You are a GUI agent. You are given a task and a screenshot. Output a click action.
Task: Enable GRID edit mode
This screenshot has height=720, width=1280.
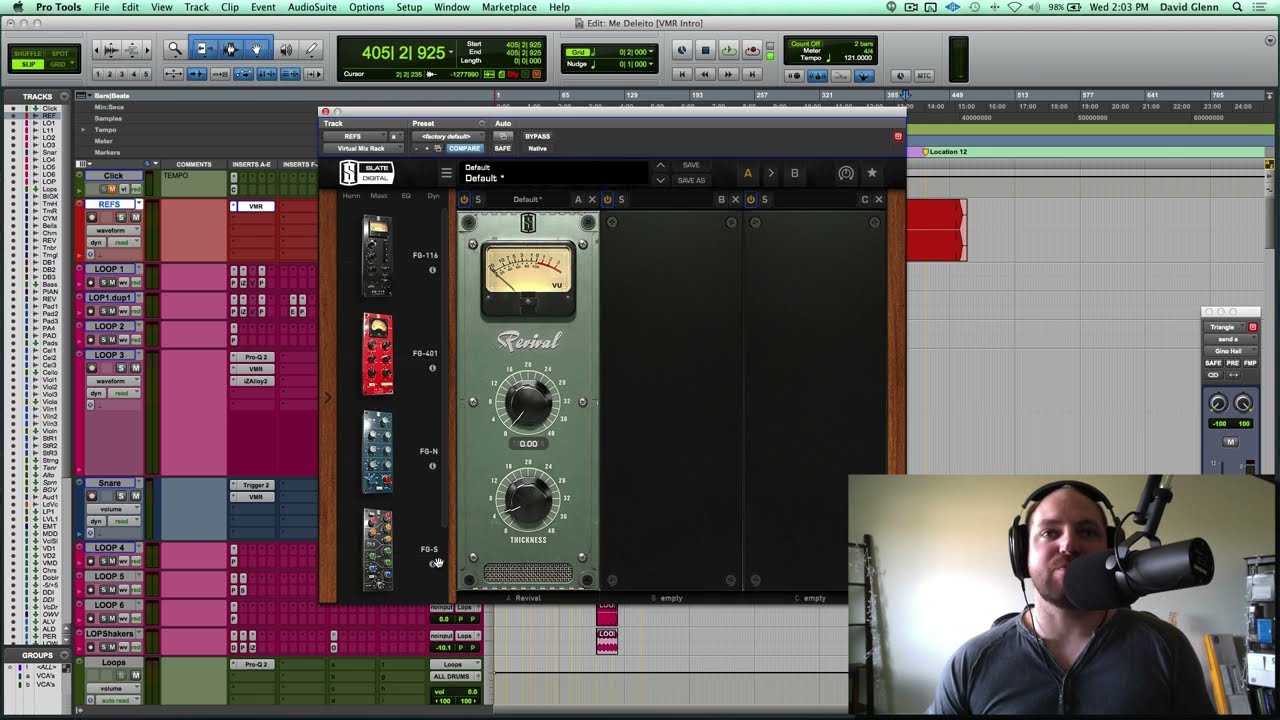pos(60,64)
